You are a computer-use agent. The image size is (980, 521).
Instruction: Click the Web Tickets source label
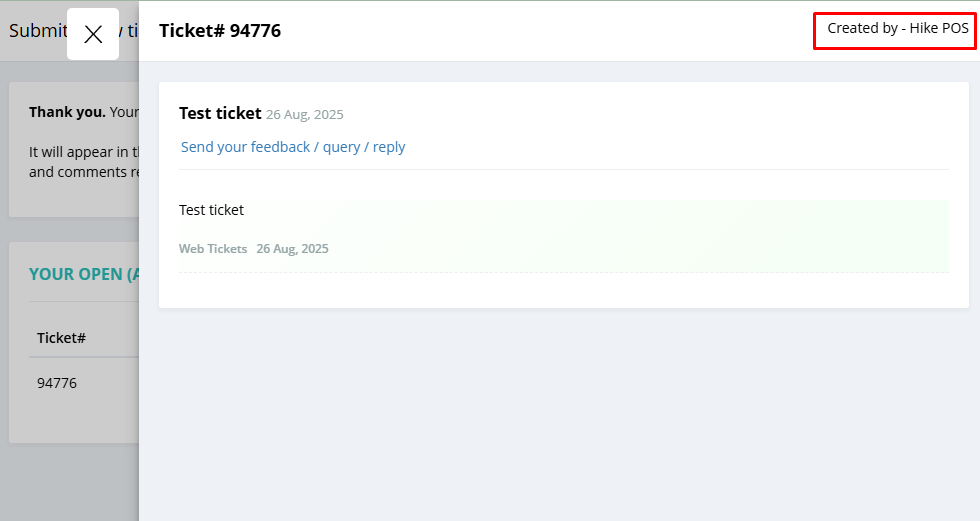click(213, 249)
